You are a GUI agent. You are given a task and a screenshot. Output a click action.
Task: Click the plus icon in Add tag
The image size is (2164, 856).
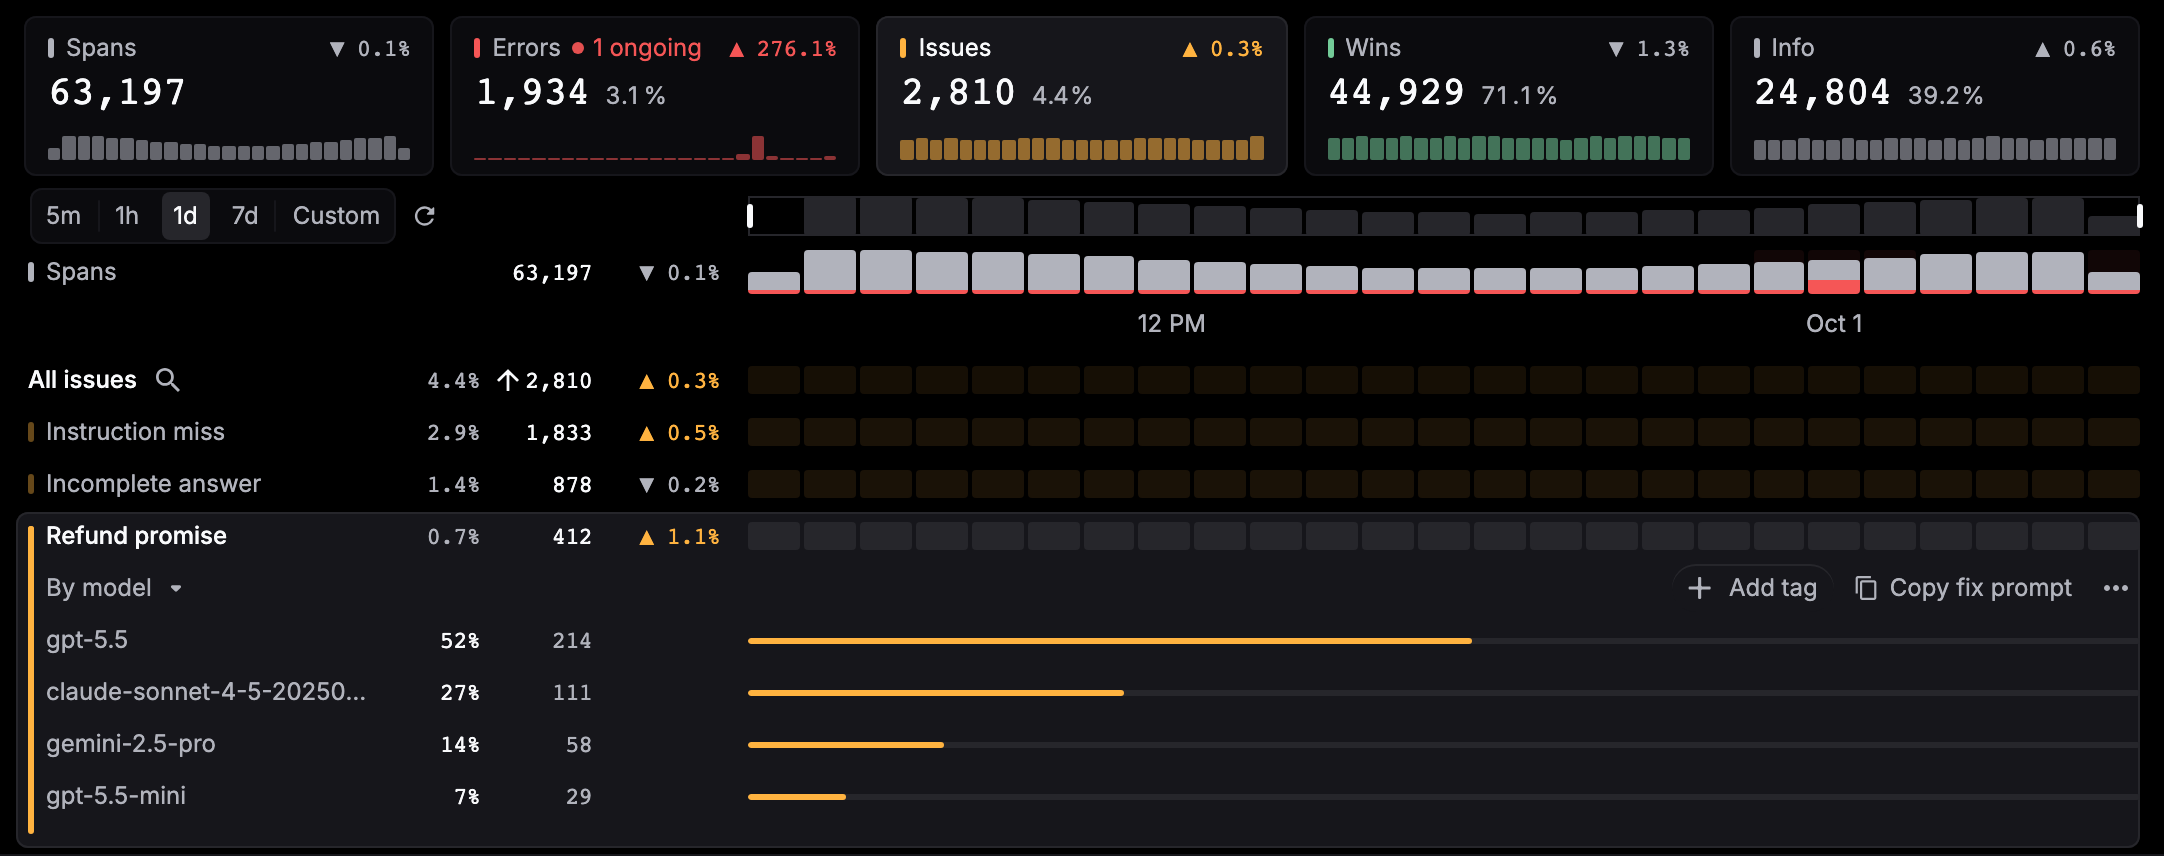click(x=1699, y=588)
